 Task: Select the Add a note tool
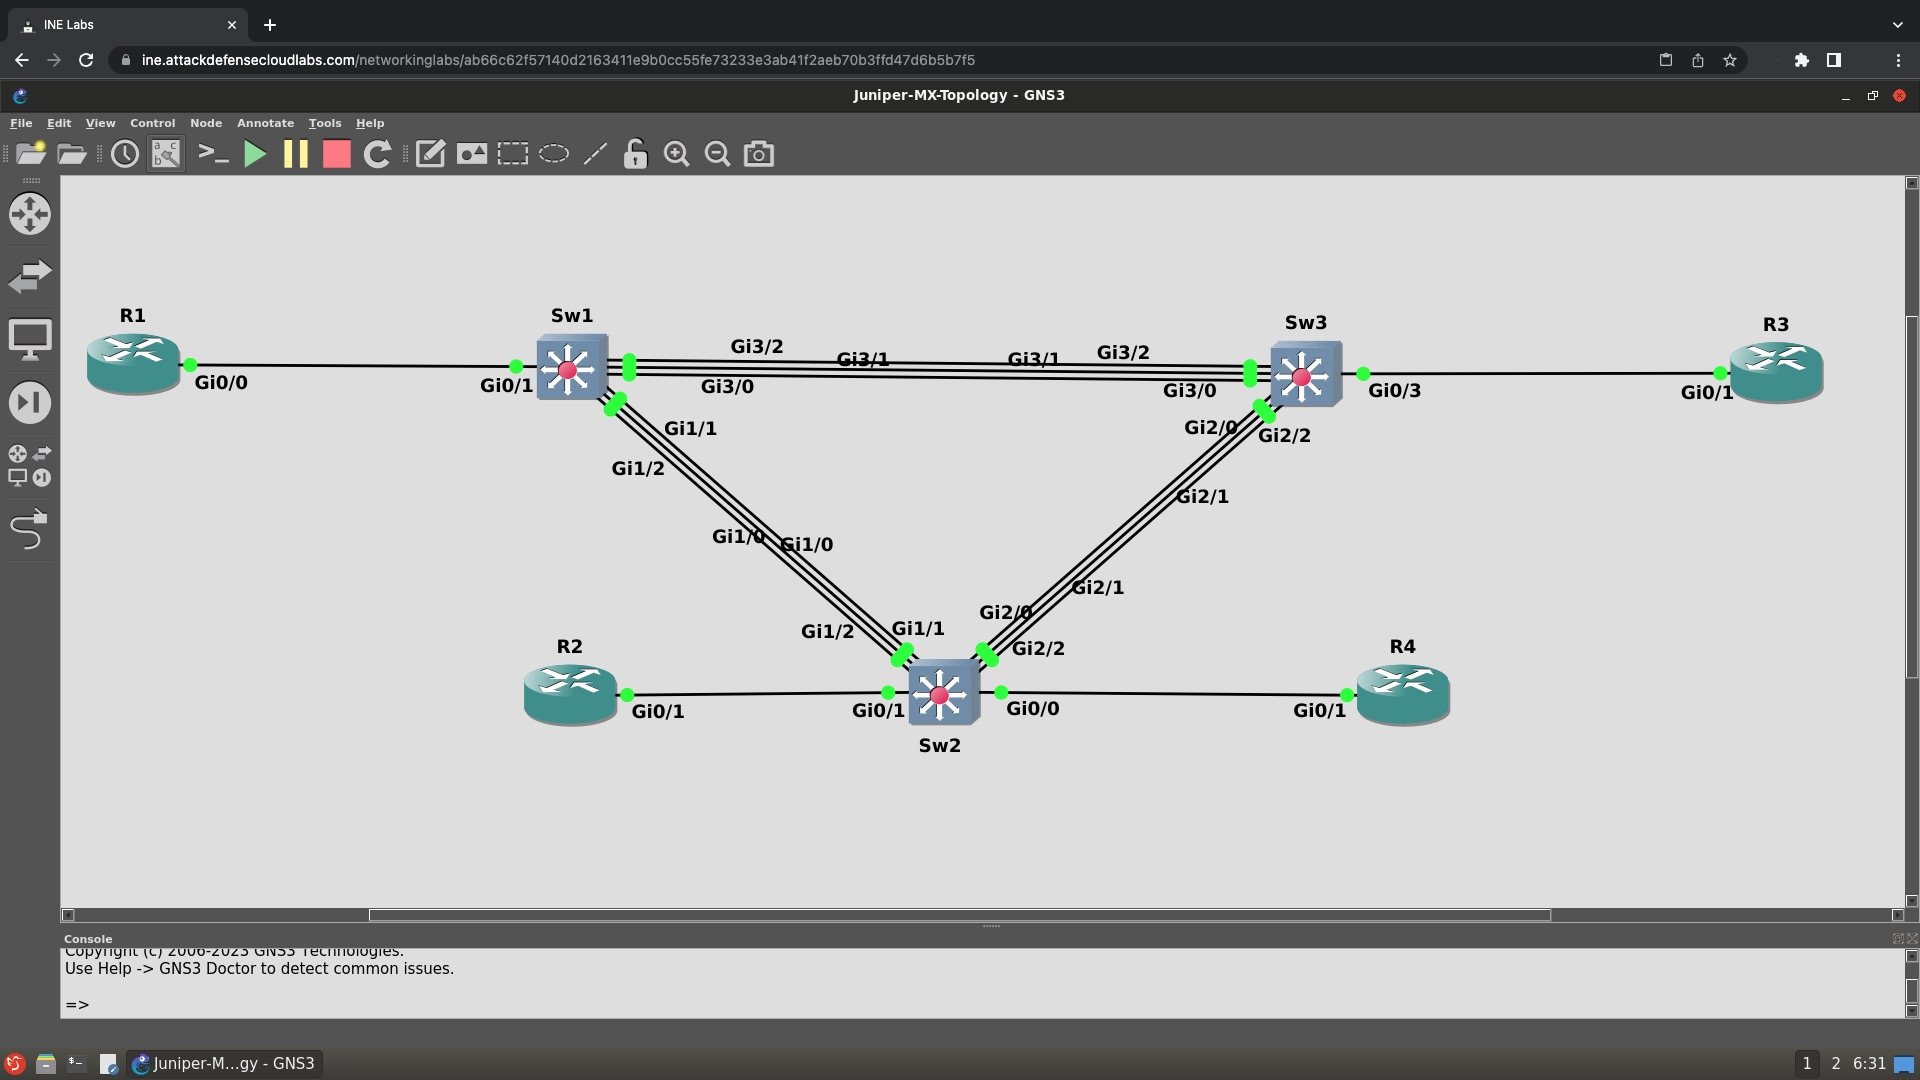[430, 154]
